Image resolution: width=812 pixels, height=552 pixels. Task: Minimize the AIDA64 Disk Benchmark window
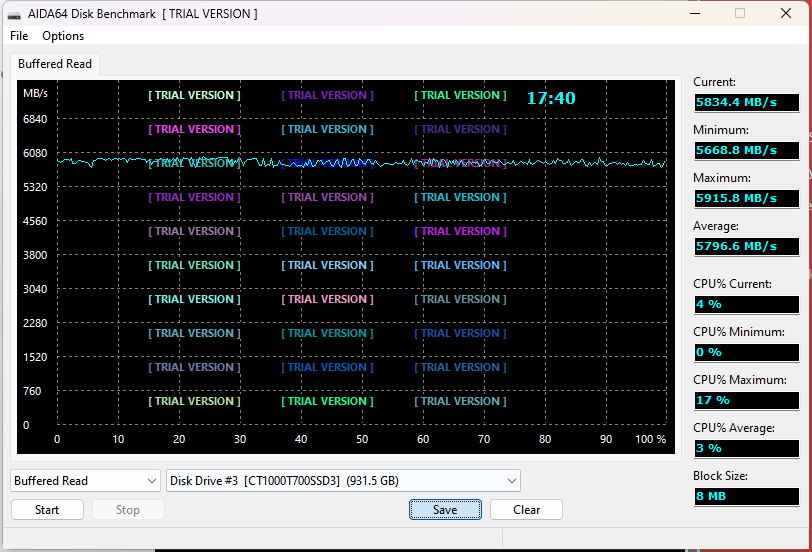(694, 14)
